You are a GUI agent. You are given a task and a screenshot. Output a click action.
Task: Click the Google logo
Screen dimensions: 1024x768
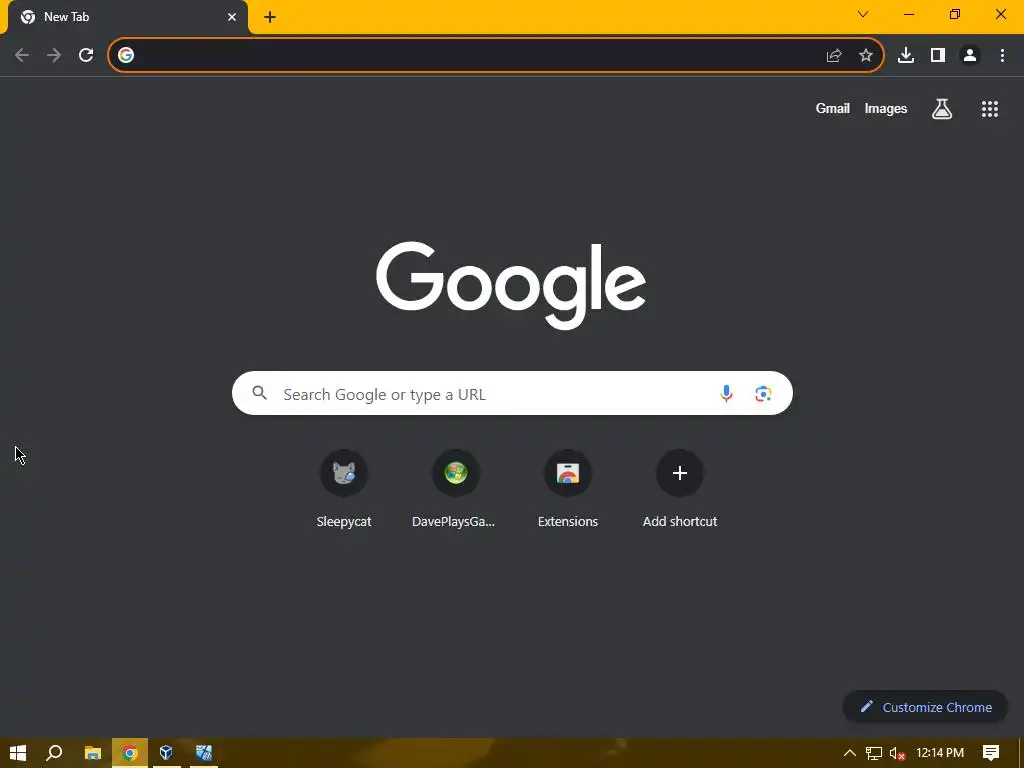click(x=511, y=285)
